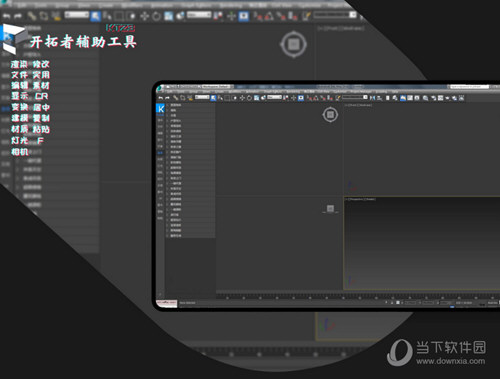This screenshot has width=500, height=379.
Task: Click the Mirror tool in framed window
Action: pyautogui.click(x=372, y=98)
